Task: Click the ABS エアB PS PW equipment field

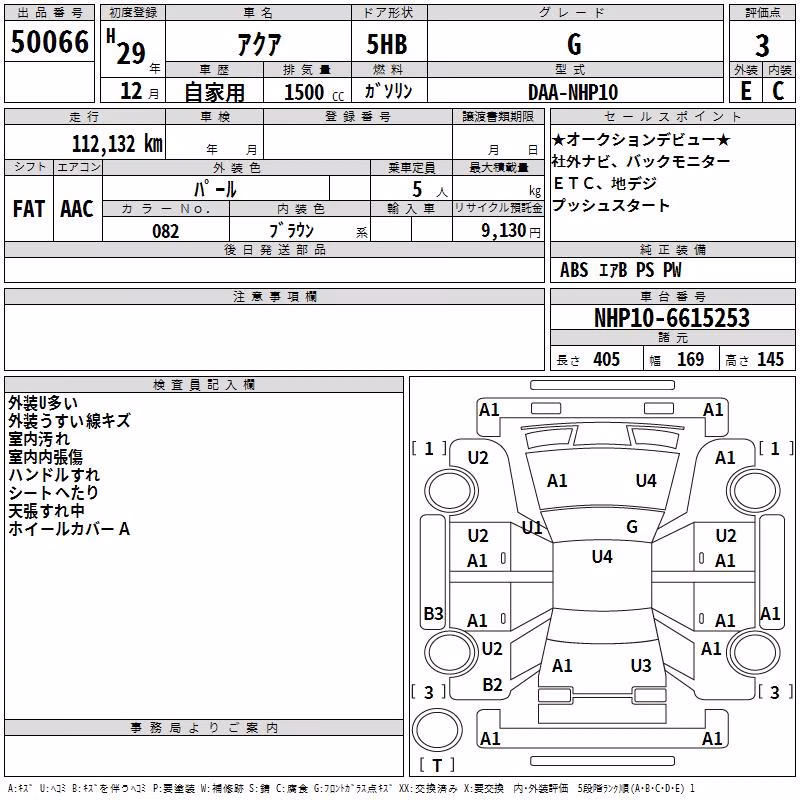Action: (x=672, y=269)
